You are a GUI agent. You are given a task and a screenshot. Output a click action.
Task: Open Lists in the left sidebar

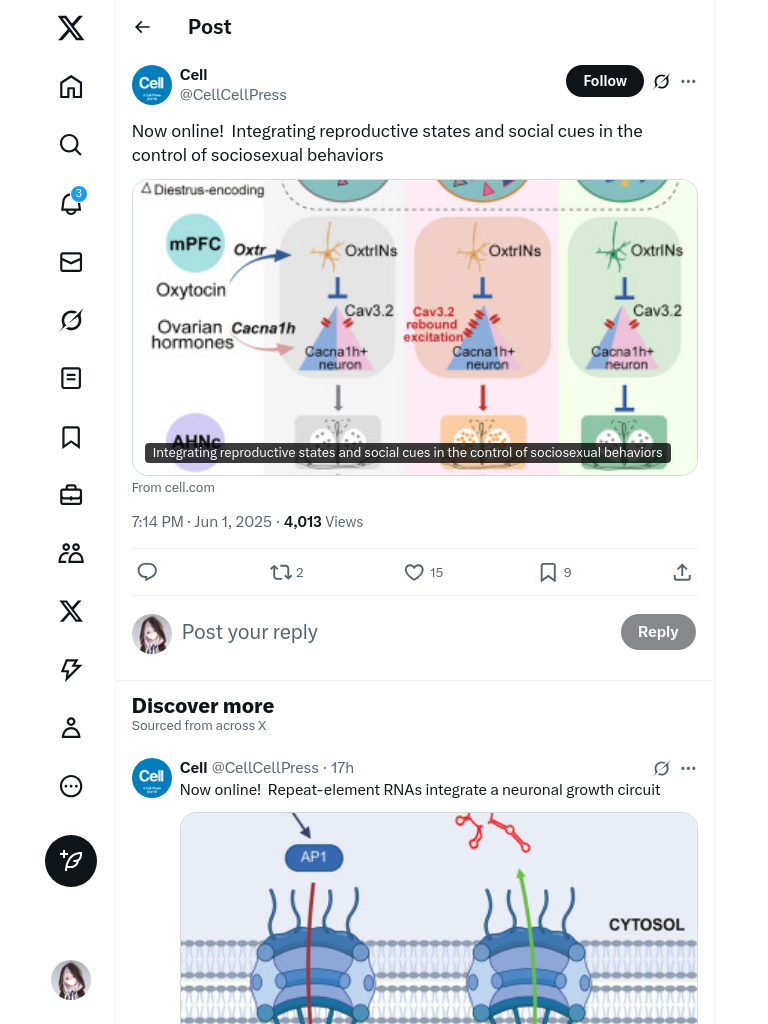click(71, 378)
